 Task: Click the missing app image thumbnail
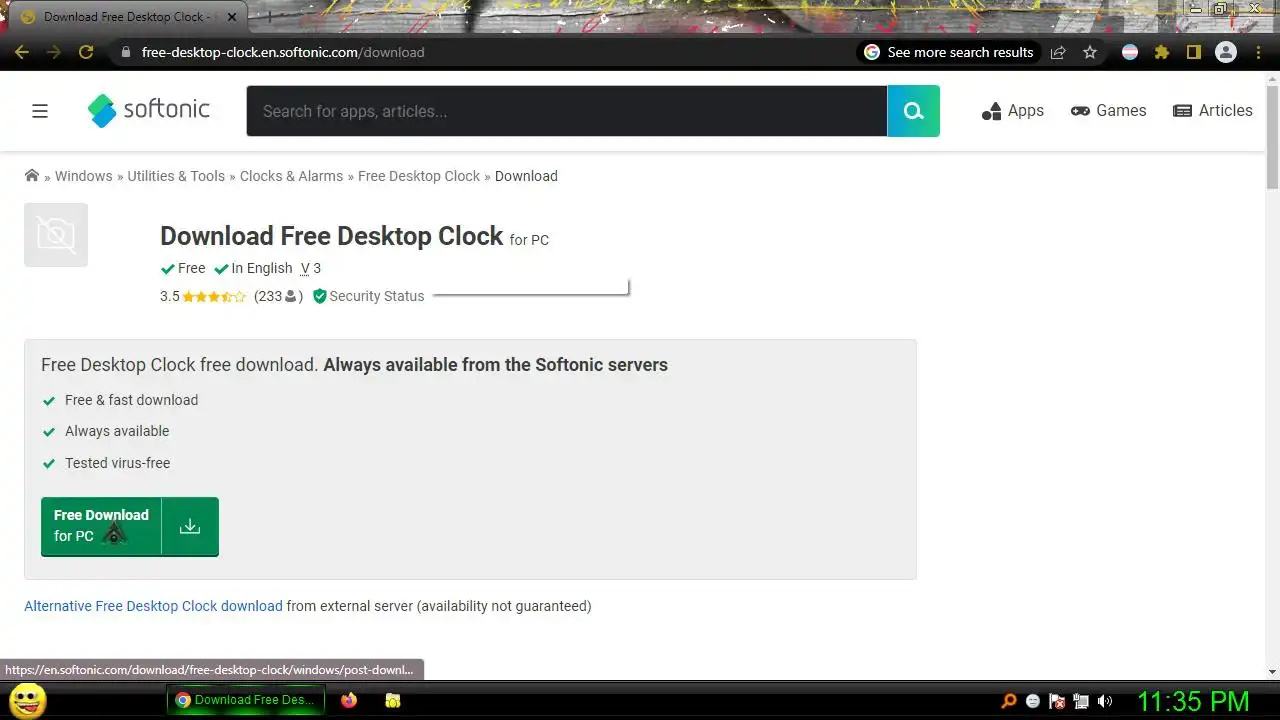pyautogui.click(x=56, y=235)
